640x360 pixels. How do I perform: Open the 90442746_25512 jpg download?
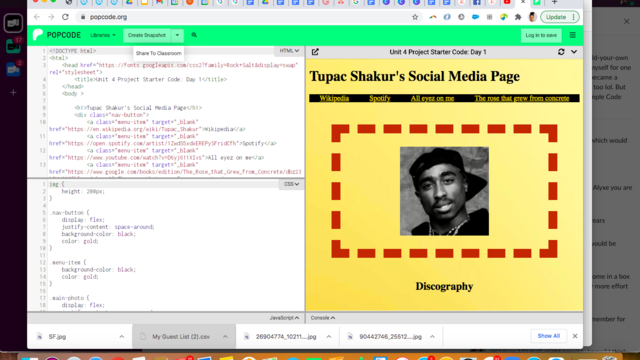point(390,336)
